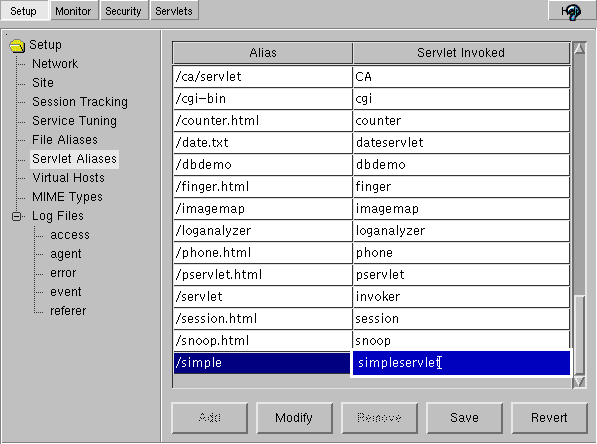
Task: Open the Security tab
Action: pos(123,11)
